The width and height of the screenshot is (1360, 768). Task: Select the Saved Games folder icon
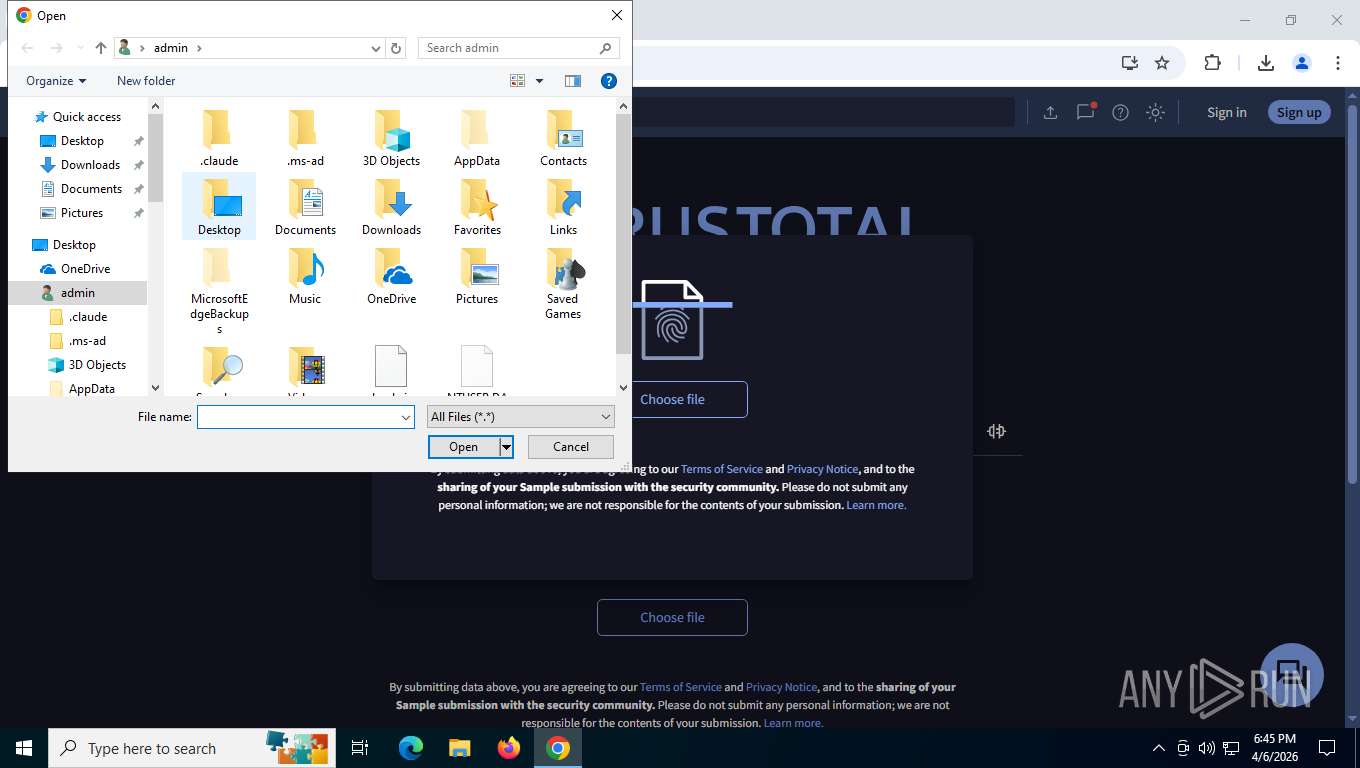563,268
